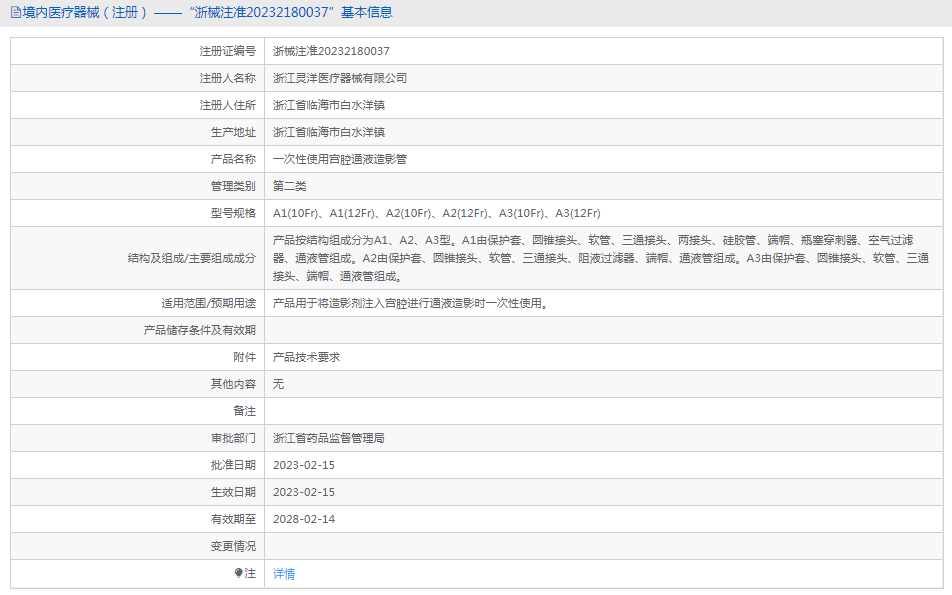Click the 批准日期 value 2023-02-15

pyautogui.click(x=304, y=465)
